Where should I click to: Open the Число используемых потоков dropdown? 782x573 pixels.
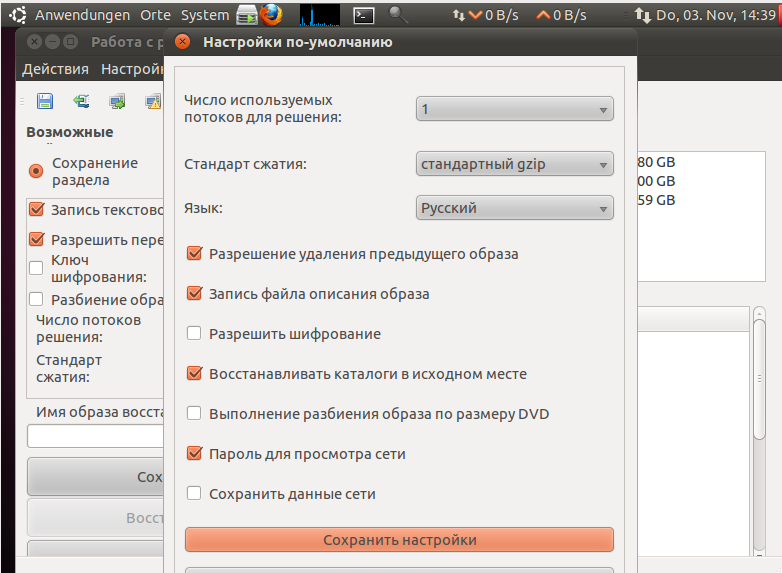point(515,109)
